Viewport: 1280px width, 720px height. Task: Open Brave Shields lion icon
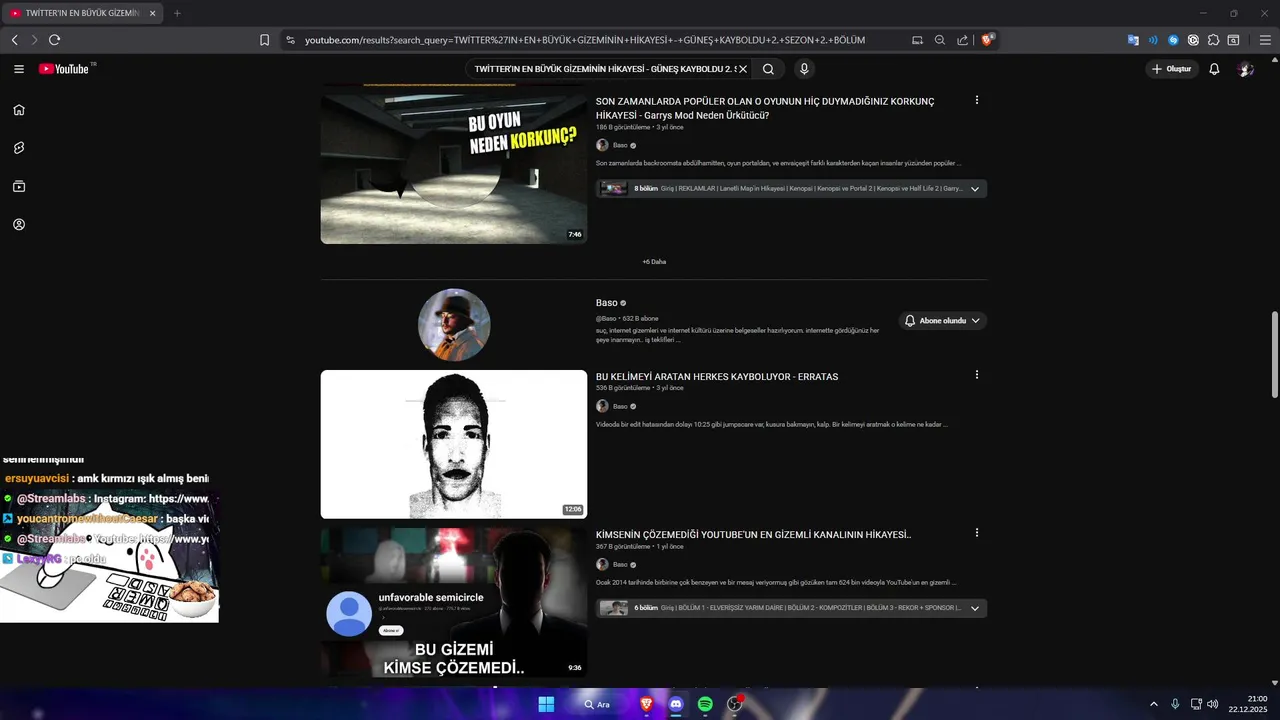pos(987,40)
